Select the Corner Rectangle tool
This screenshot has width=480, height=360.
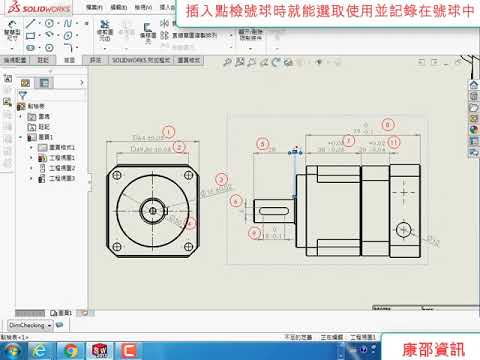click(30, 35)
